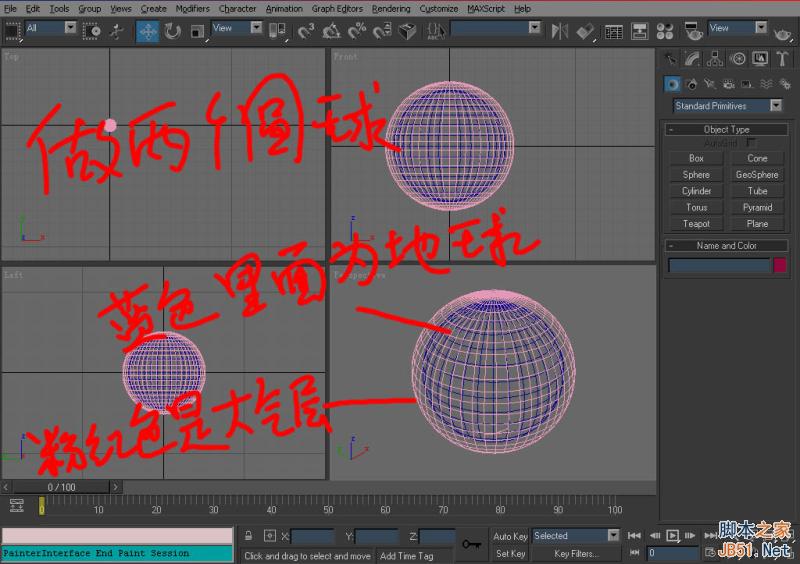The width and height of the screenshot is (800, 564).
Task: Switch to the Create command panel
Action: click(670, 59)
